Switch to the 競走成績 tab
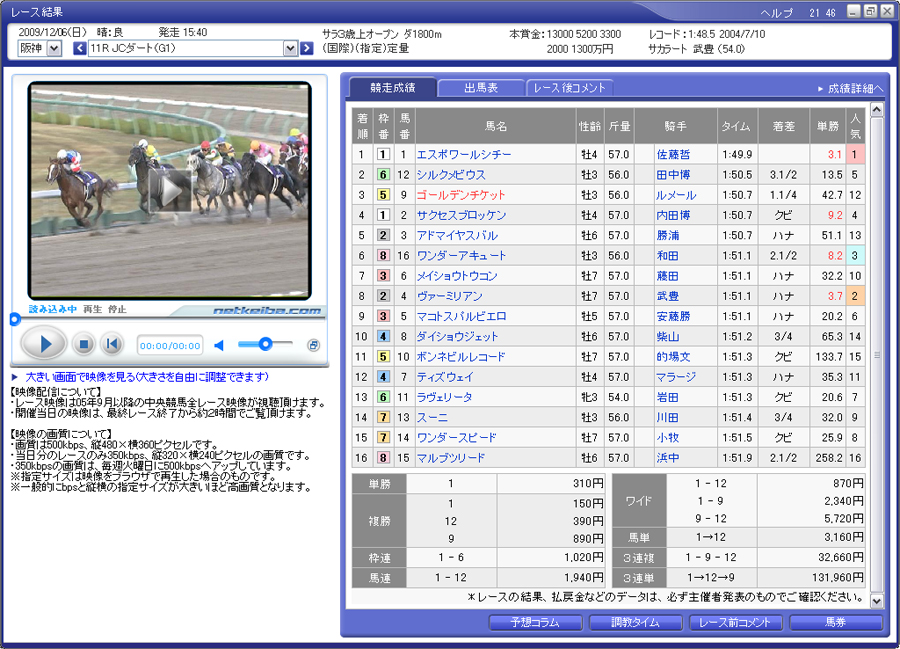 393,88
